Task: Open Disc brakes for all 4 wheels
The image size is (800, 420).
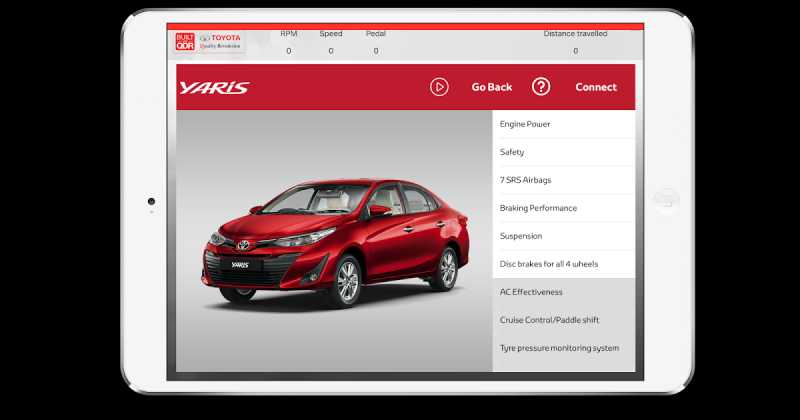Action: (564, 264)
